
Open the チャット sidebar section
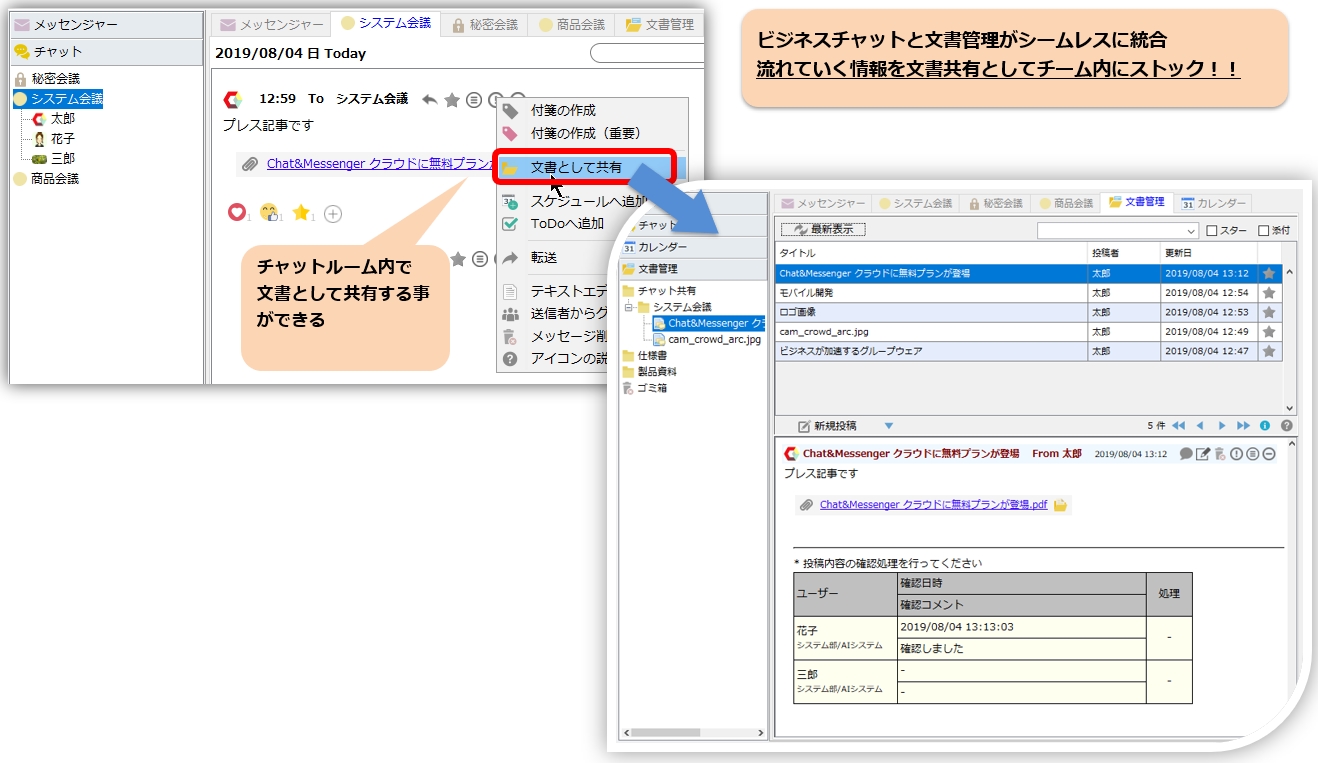(x=106, y=51)
